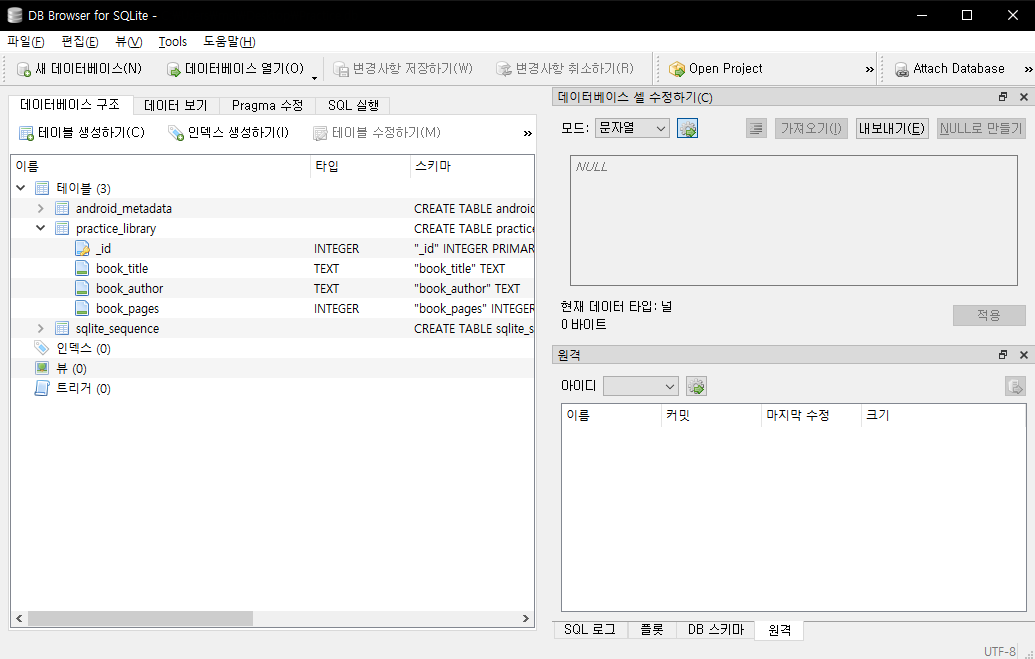Image resolution: width=1035 pixels, height=659 pixels.
Task: Open the 편집(E) menu
Action: click(80, 42)
